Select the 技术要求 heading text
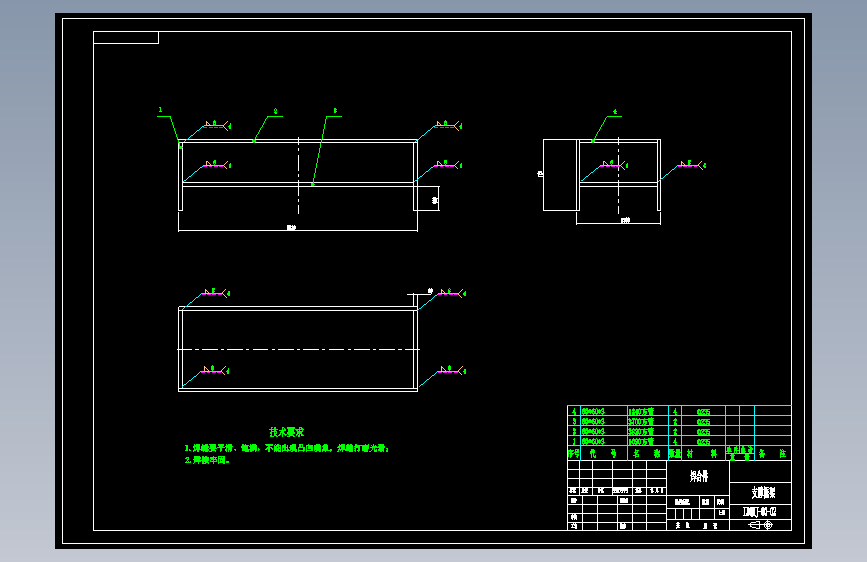This screenshot has width=867, height=562. [x=286, y=432]
